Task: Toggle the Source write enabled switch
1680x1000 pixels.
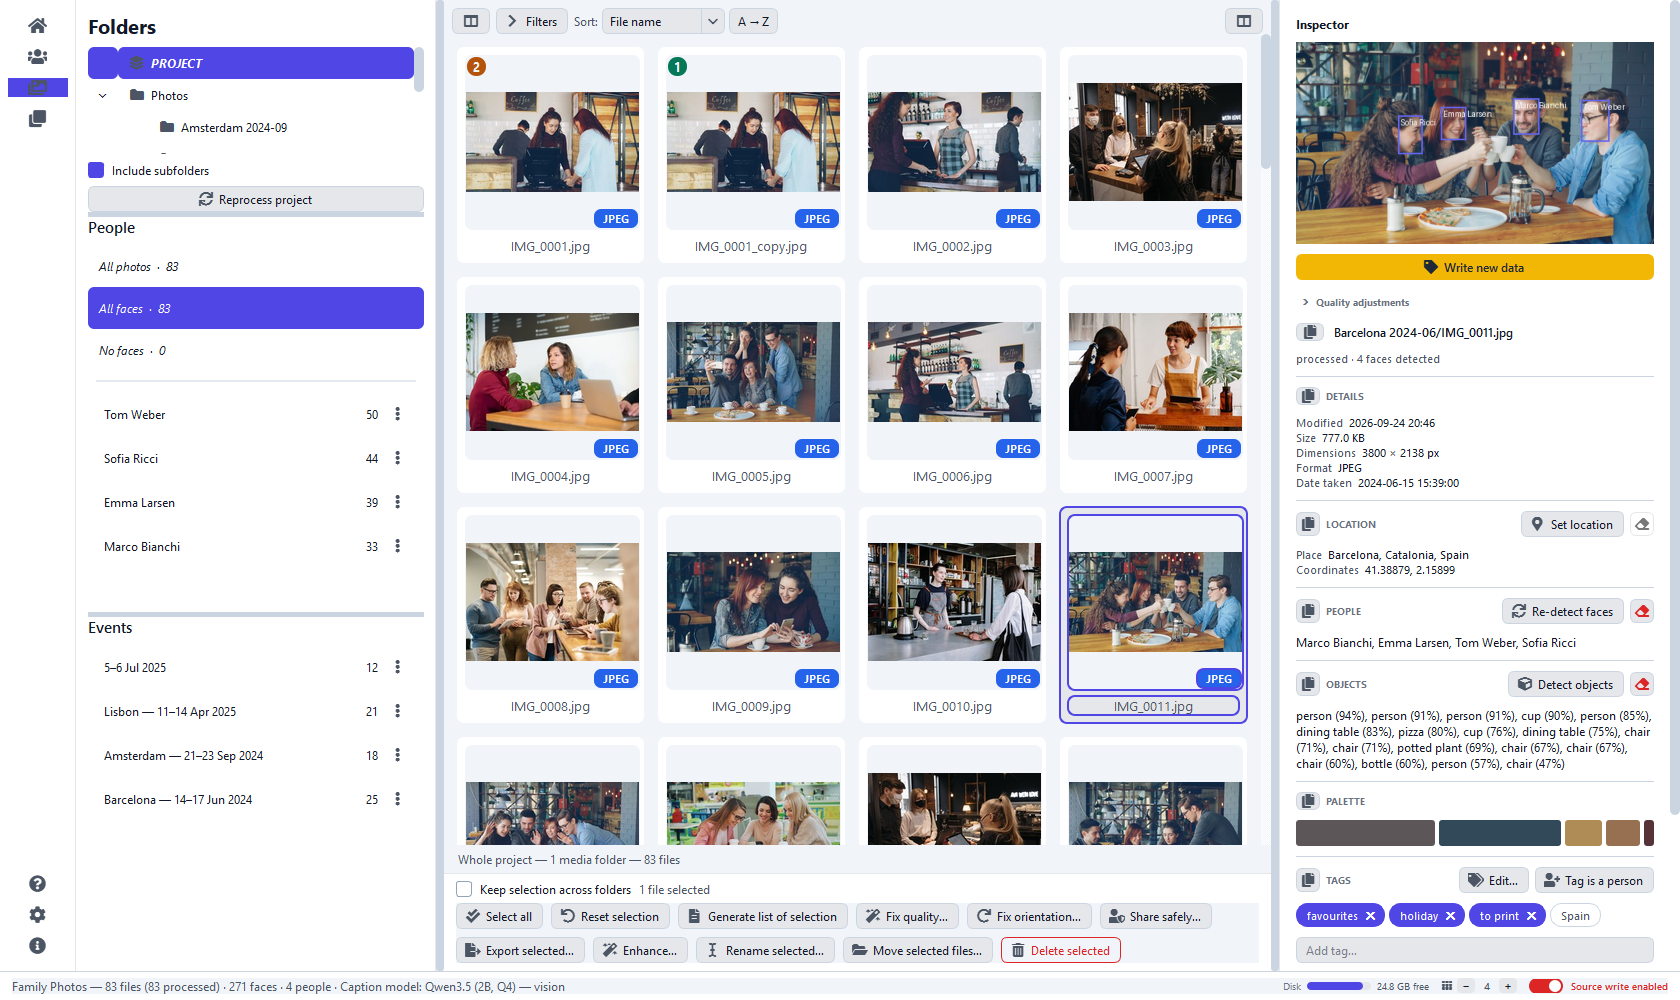Action: [x=1546, y=987]
